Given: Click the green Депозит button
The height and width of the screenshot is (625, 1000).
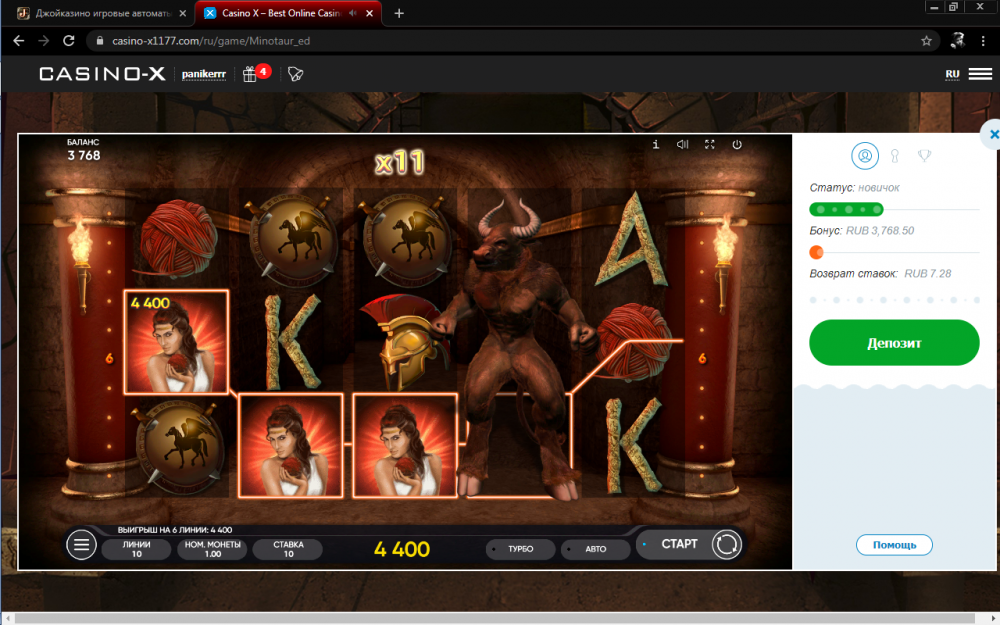Looking at the screenshot, I should tap(893, 343).
